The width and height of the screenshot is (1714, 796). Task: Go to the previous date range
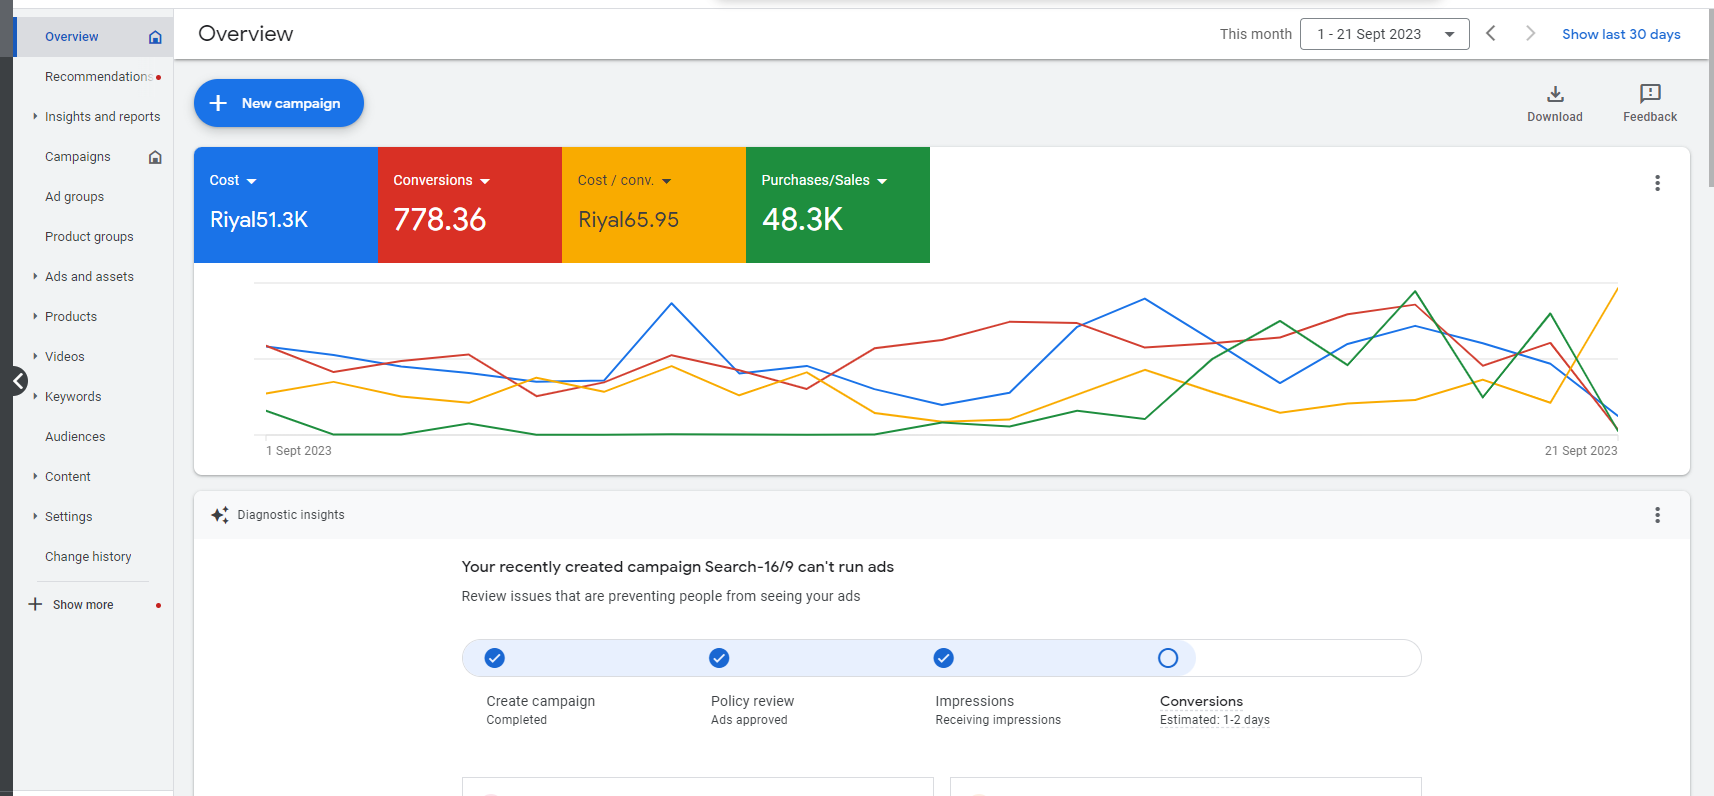(1490, 34)
